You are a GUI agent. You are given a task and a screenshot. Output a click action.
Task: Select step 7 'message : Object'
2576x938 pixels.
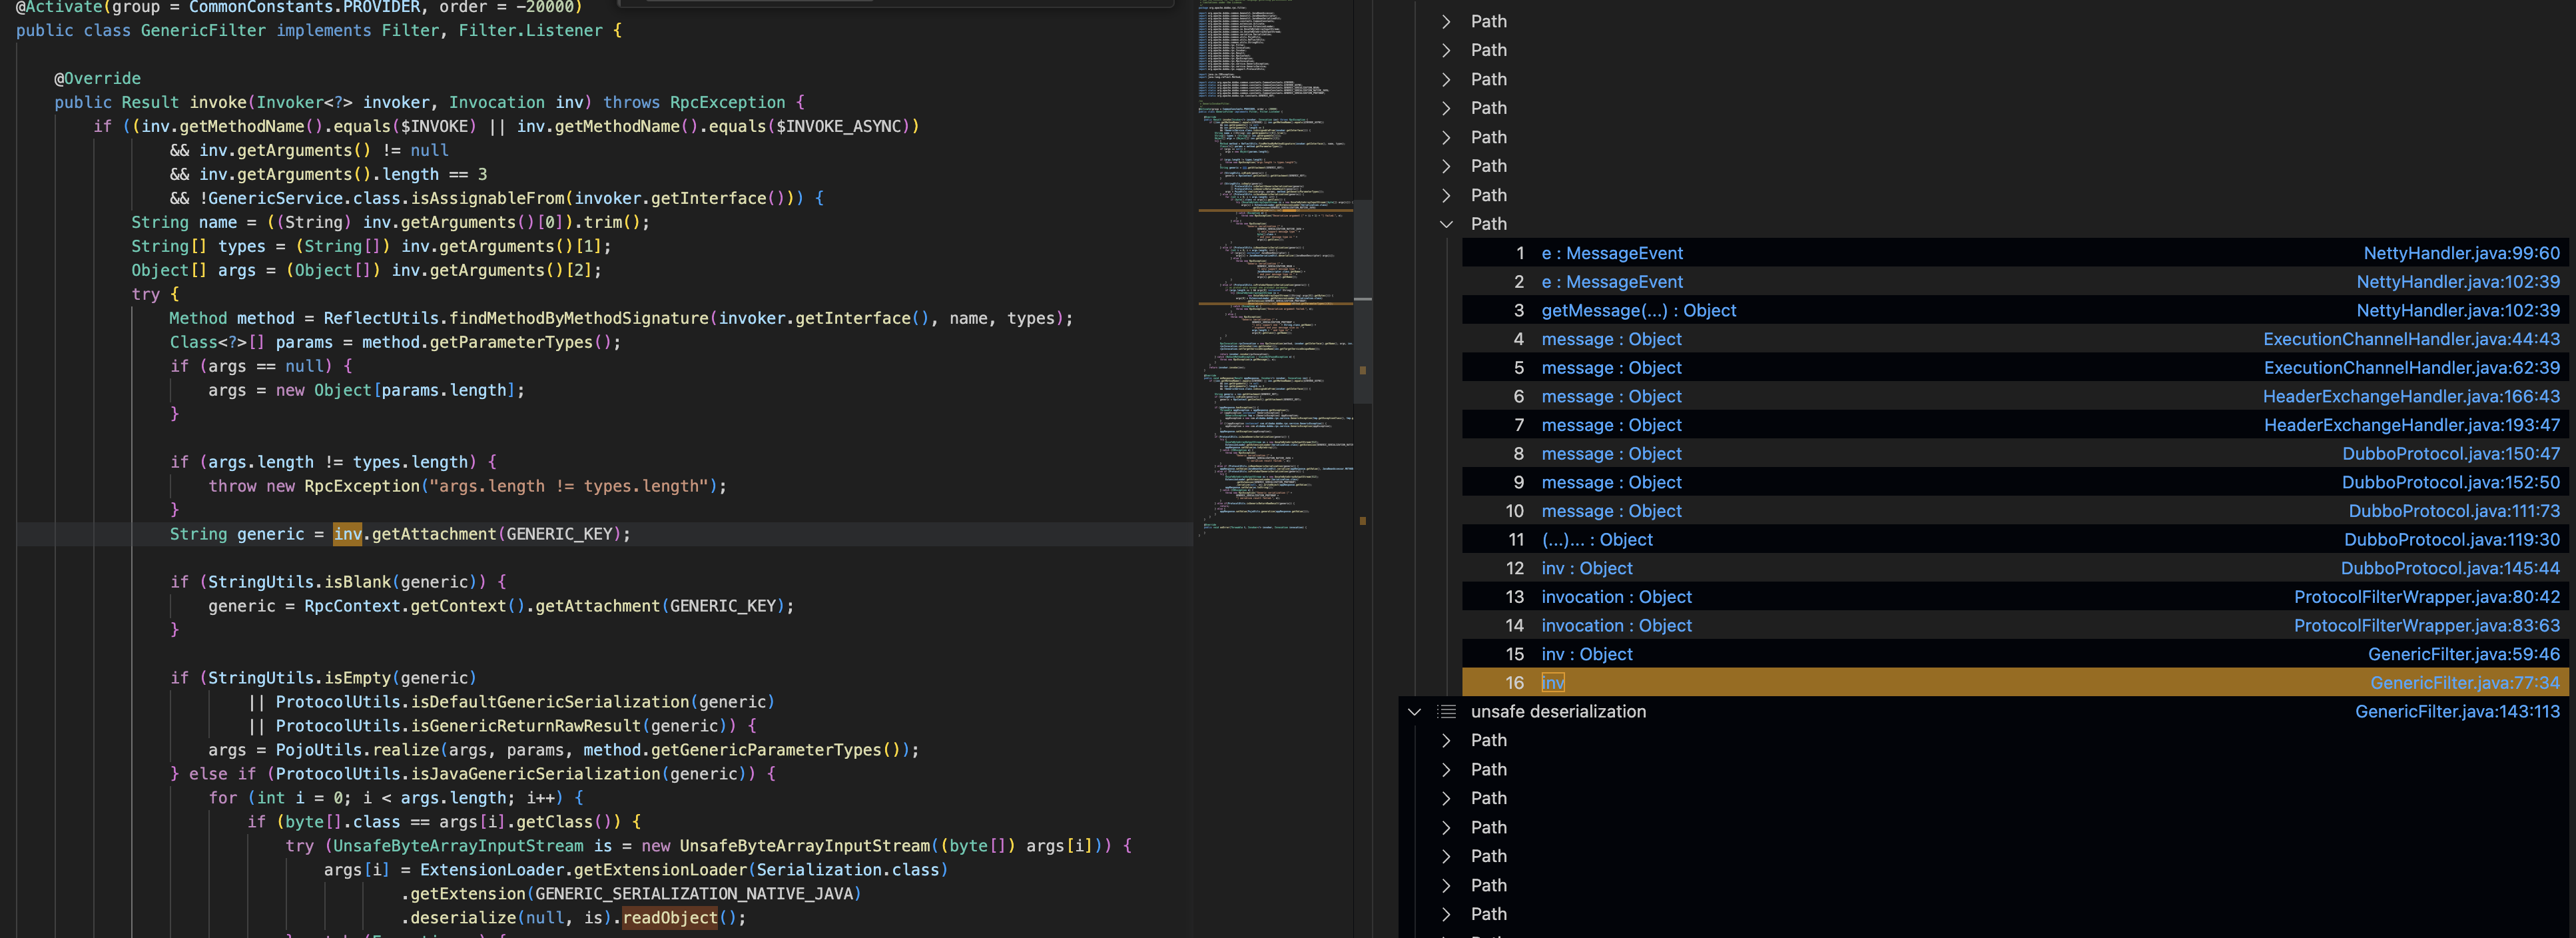tap(1611, 426)
